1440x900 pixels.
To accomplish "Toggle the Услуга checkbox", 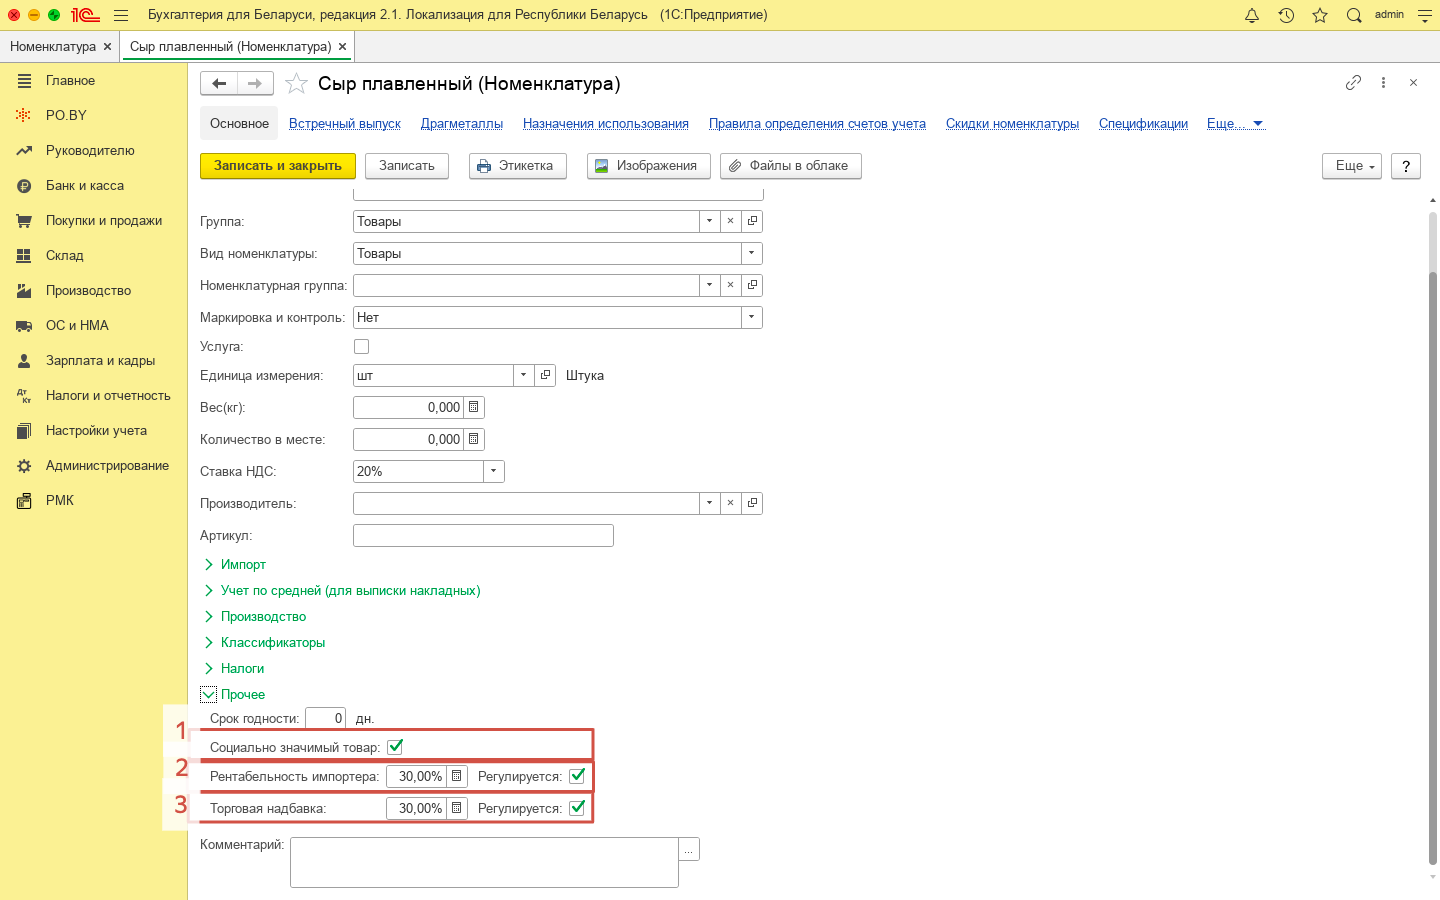I will coord(362,347).
